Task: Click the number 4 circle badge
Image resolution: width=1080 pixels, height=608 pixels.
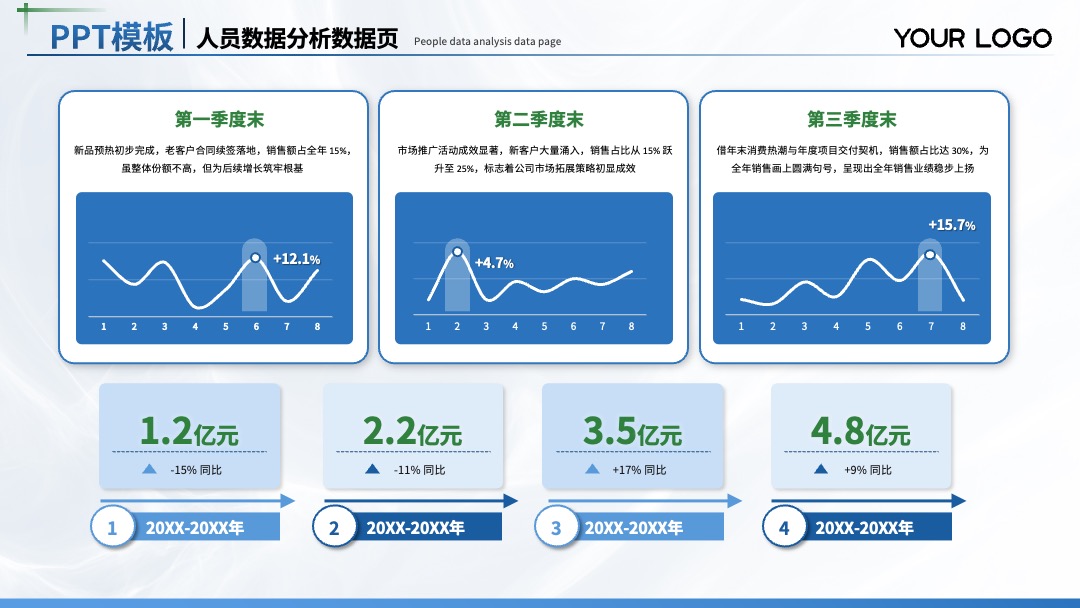Action: [x=784, y=527]
